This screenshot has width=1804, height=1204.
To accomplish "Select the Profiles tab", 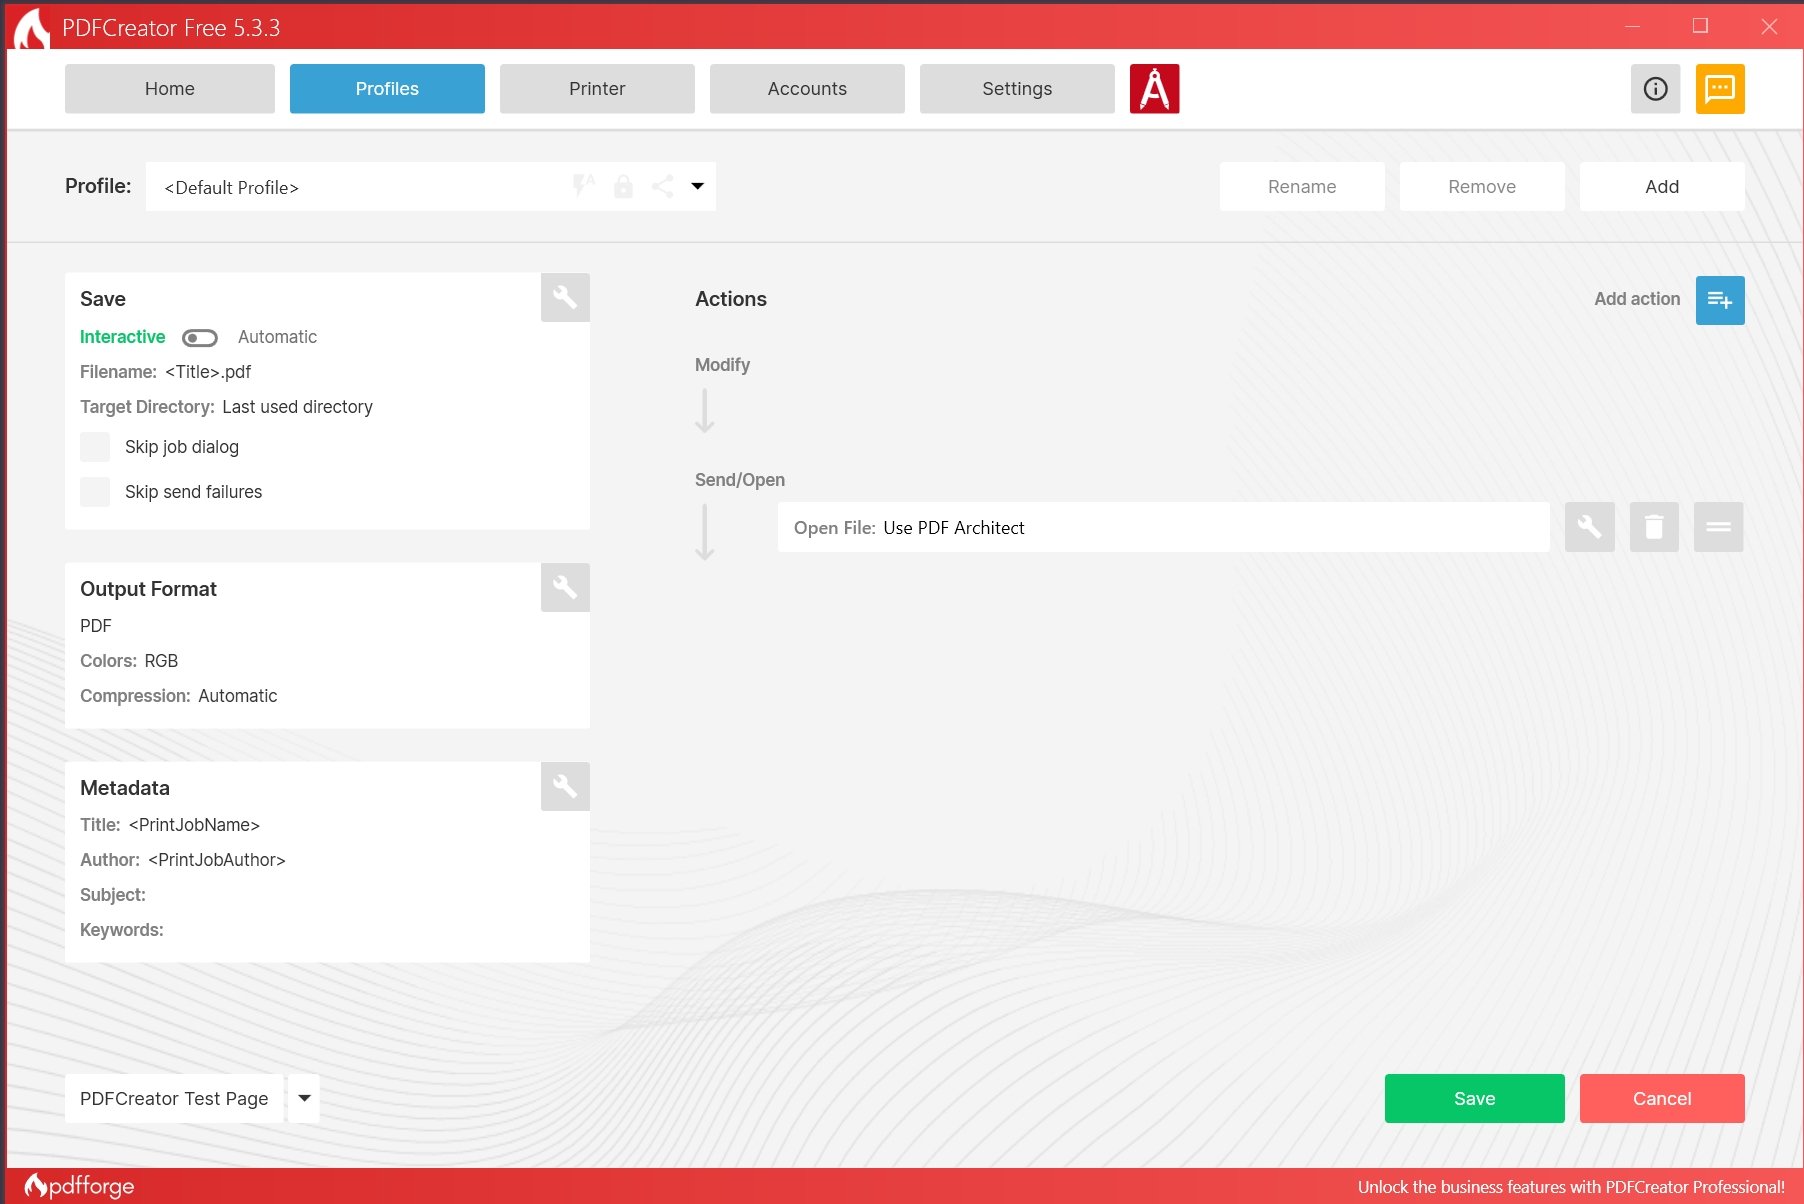I will (x=387, y=89).
